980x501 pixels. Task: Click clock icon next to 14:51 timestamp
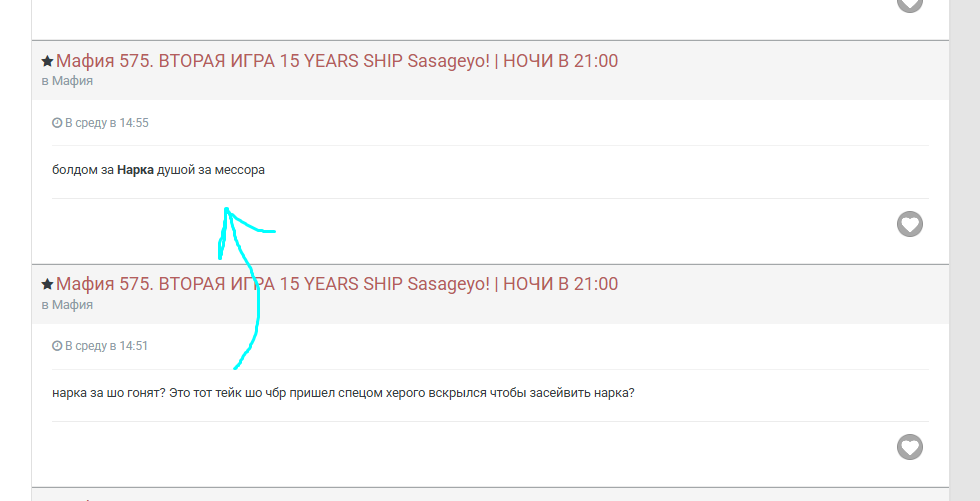[x=57, y=346]
